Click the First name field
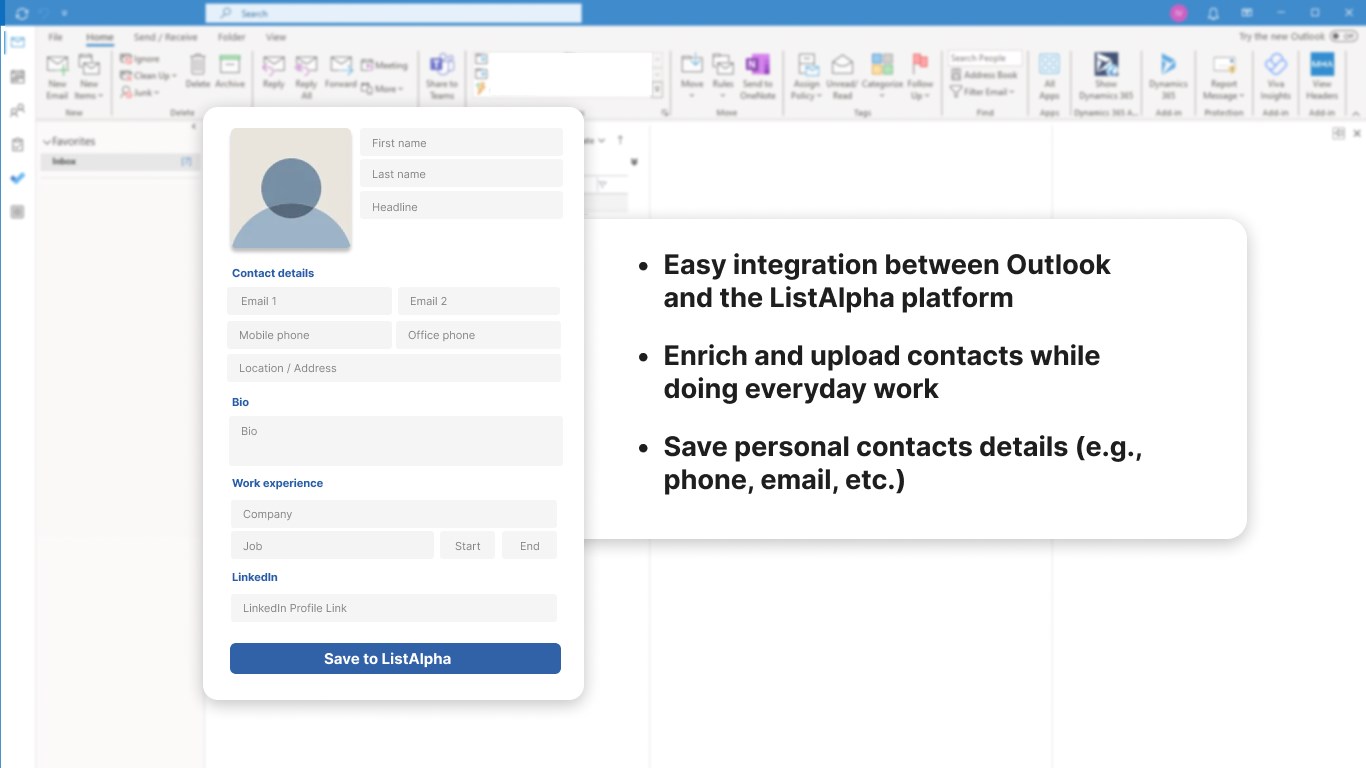The image size is (1366, 768). [x=461, y=143]
